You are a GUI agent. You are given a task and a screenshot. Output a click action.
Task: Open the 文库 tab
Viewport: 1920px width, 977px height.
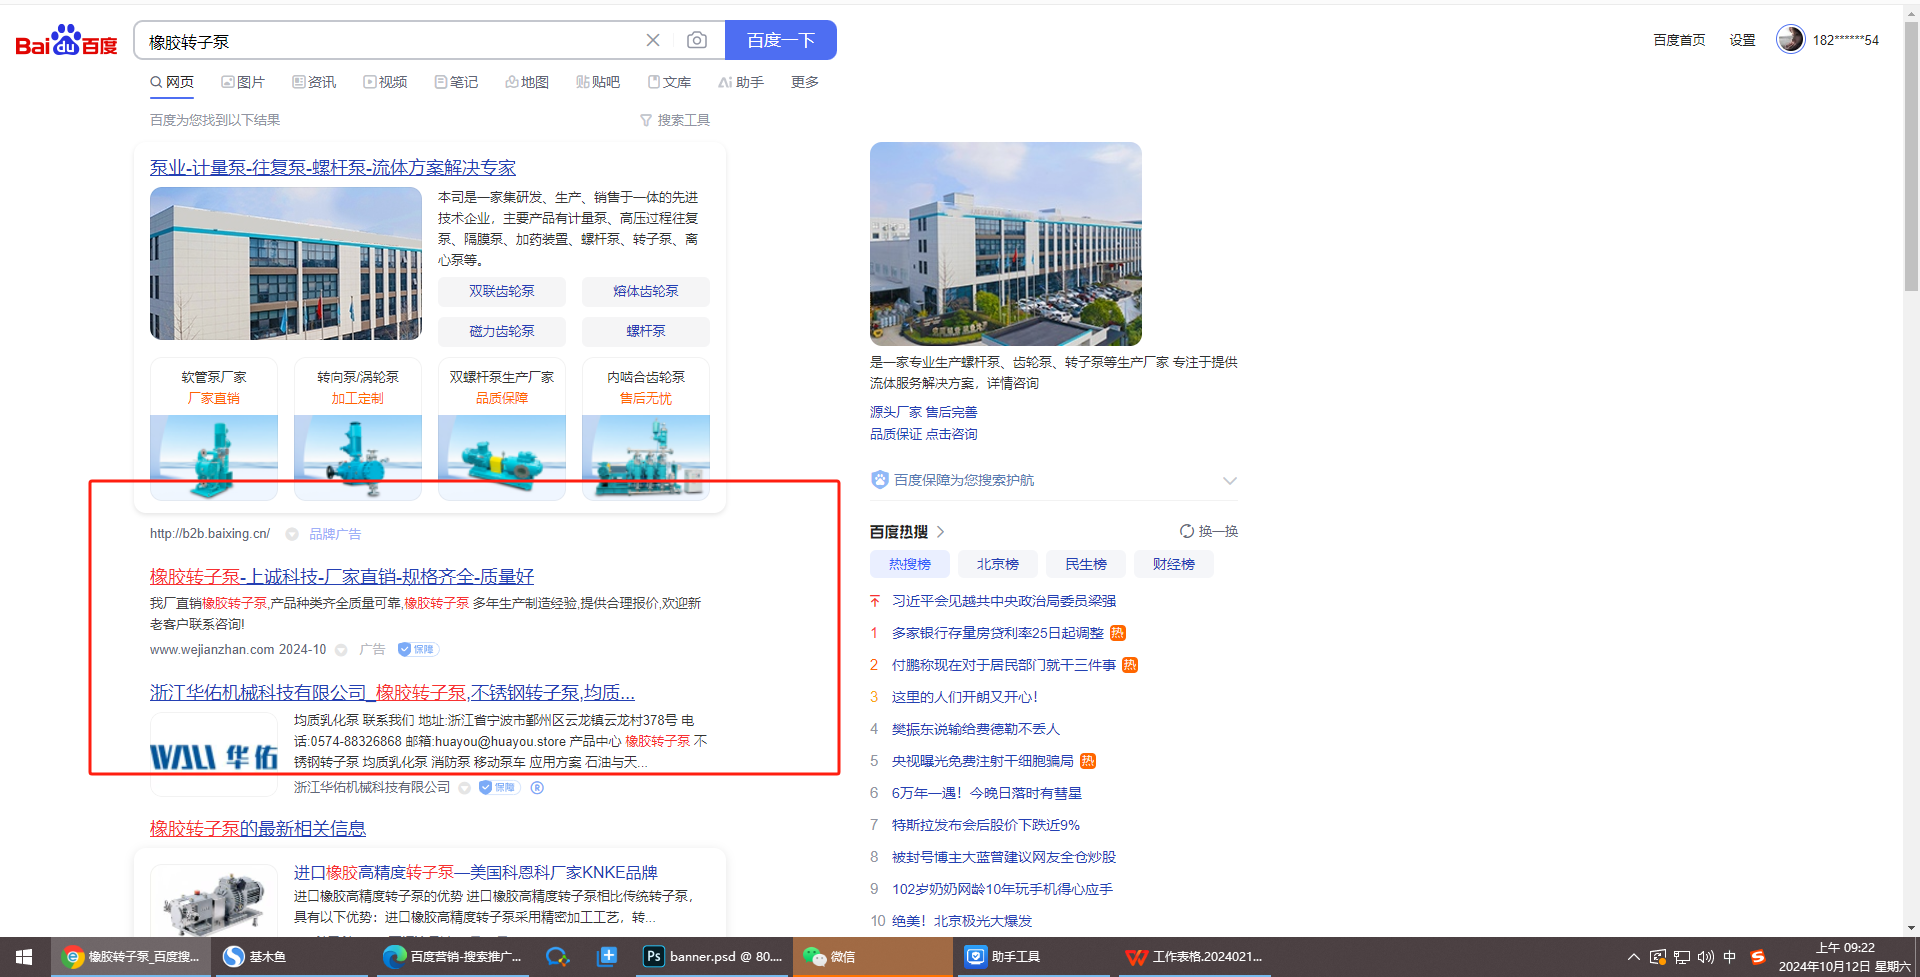point(669,82)
